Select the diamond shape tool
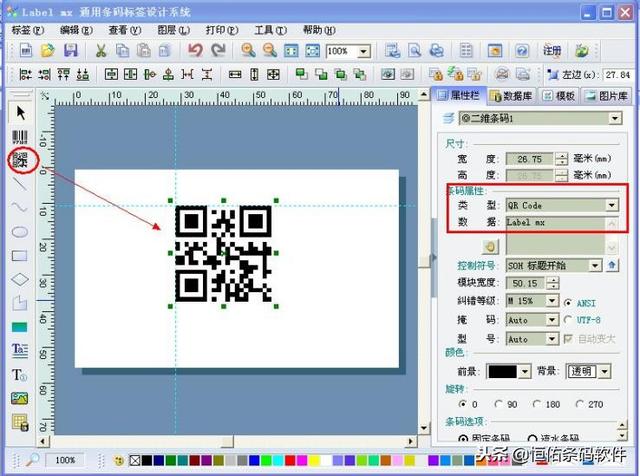This screenshot has height=476, width=640. click(x=19, y=279)
